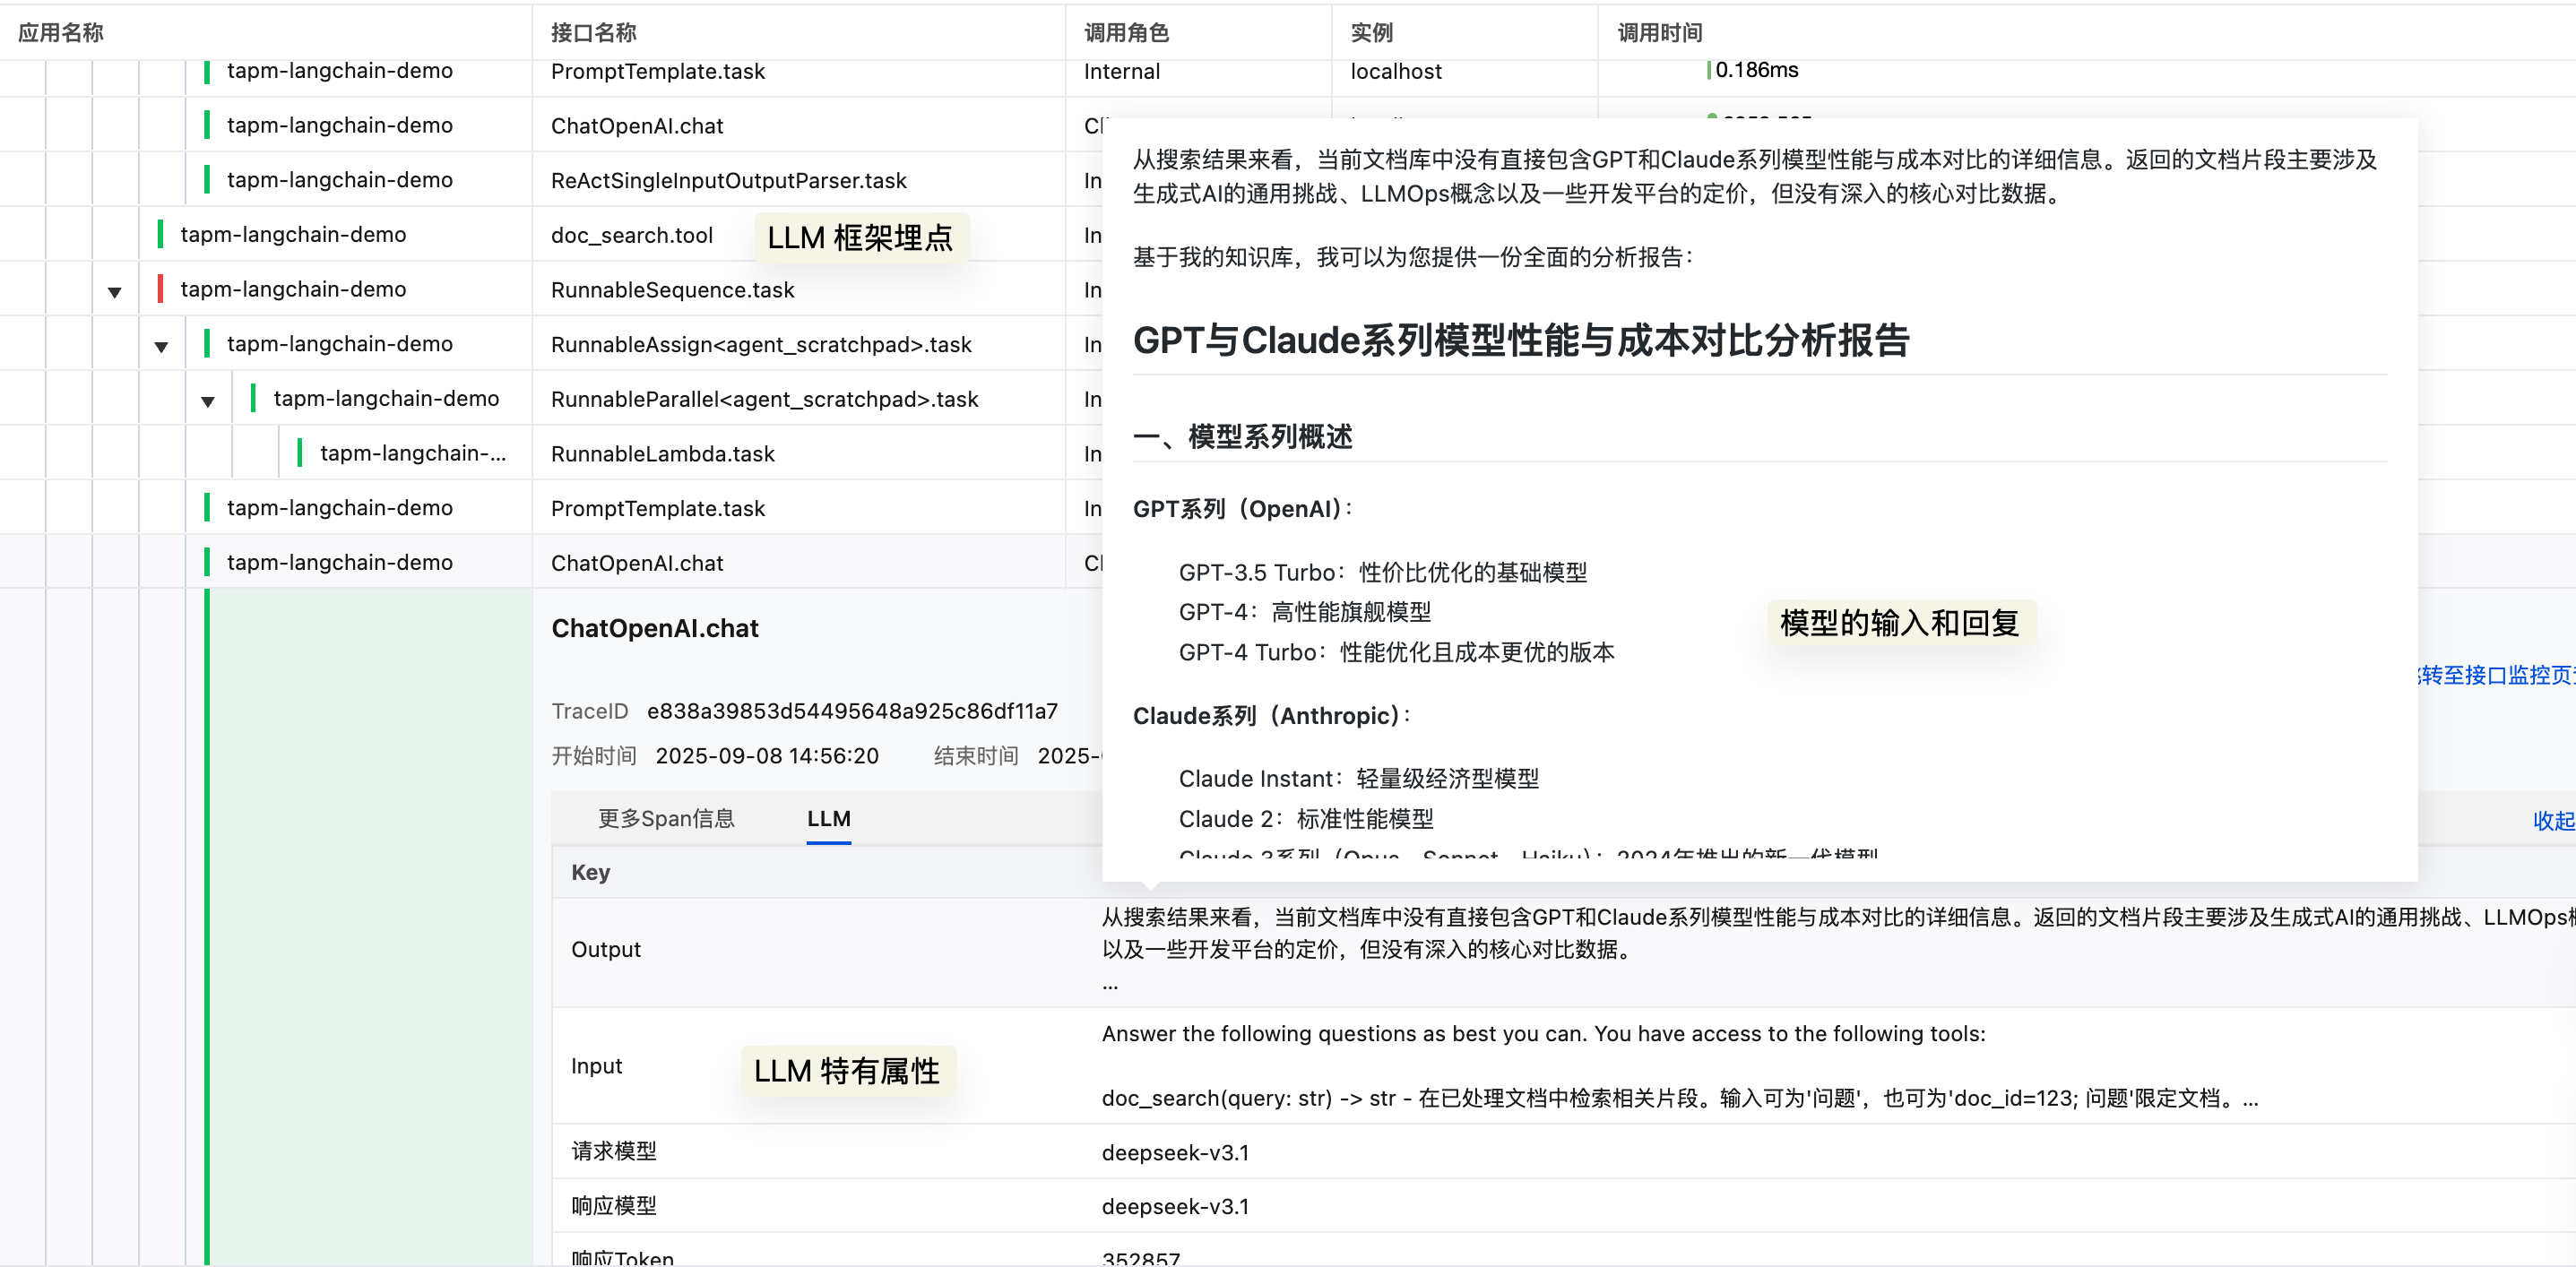Click the 调用时间 column header
This screenshot has width=2576, height=1267.
tap(1659, 32)
